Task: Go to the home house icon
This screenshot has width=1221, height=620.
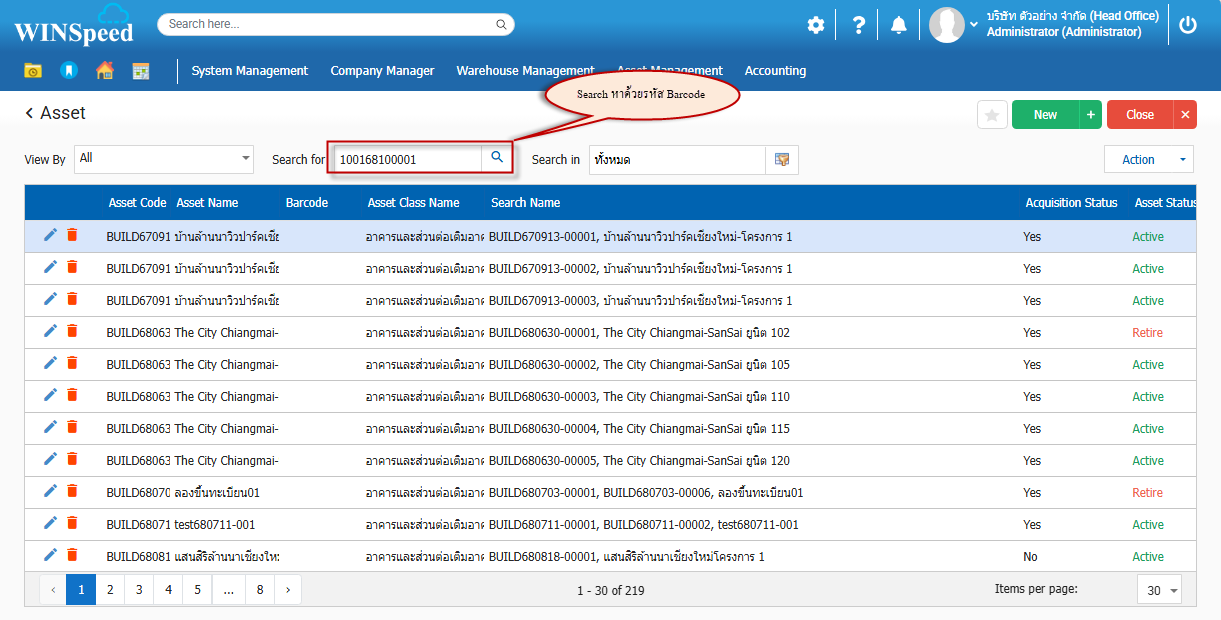Action: click(x=104, y=70)
